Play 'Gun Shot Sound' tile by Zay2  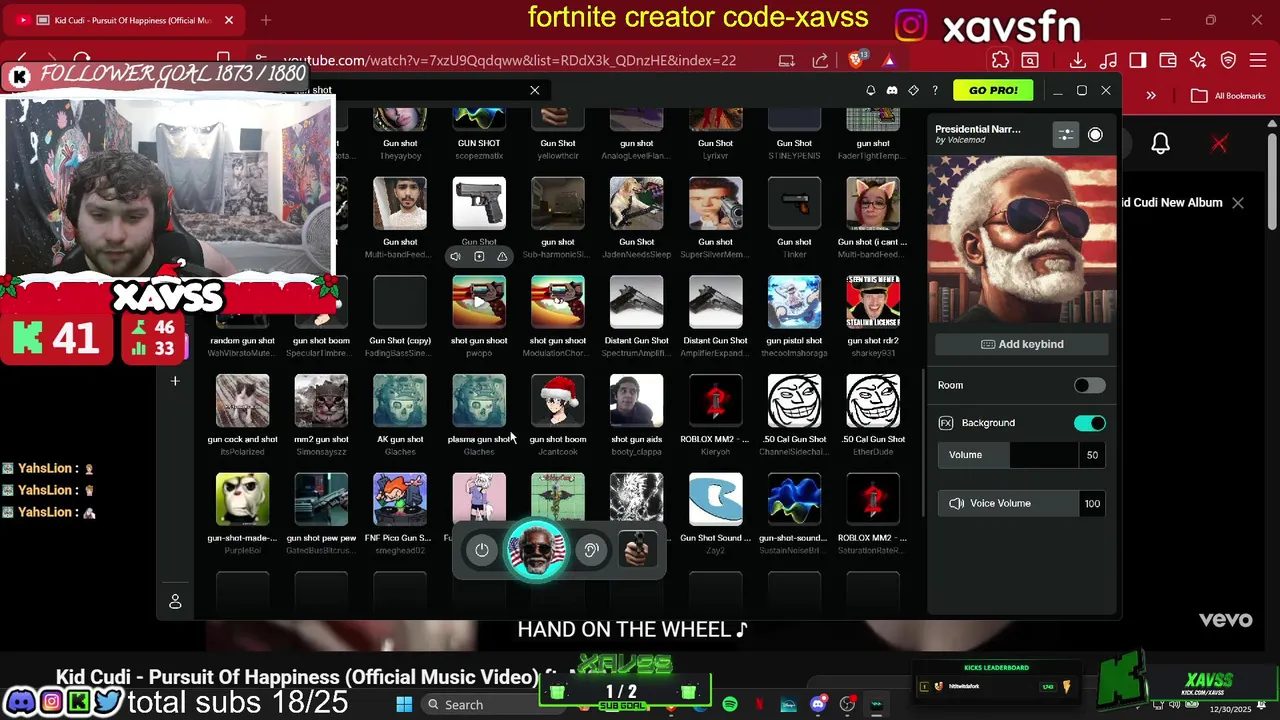click(715, 499)
